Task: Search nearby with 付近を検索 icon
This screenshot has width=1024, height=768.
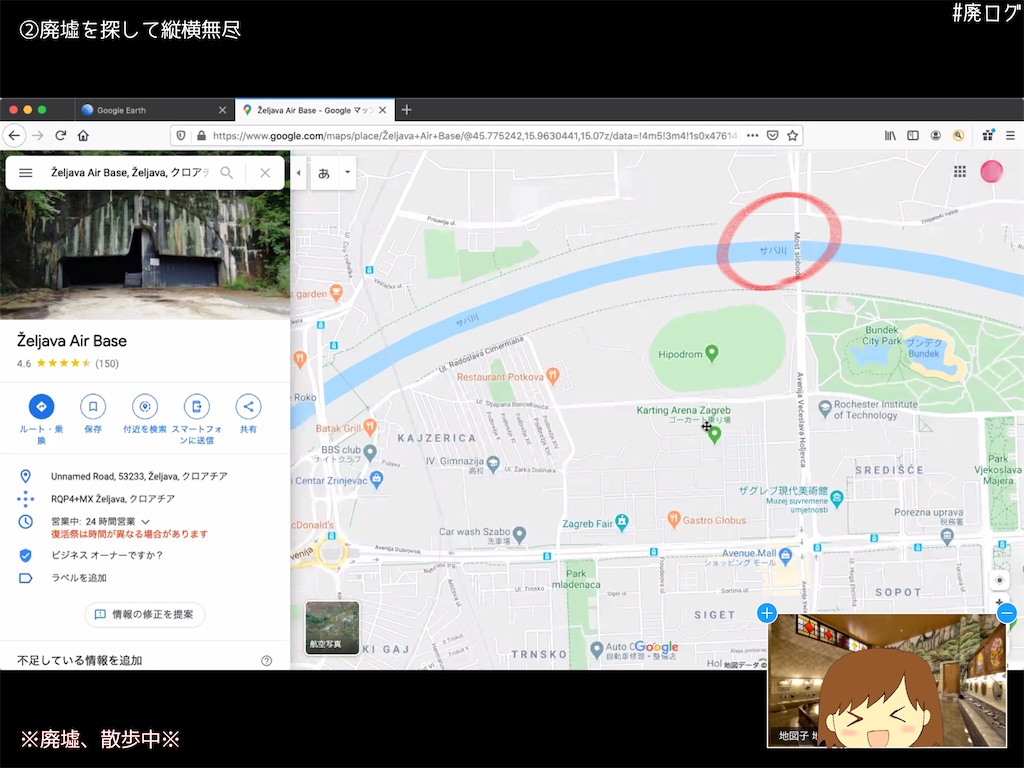Action: tap(145, 406)
